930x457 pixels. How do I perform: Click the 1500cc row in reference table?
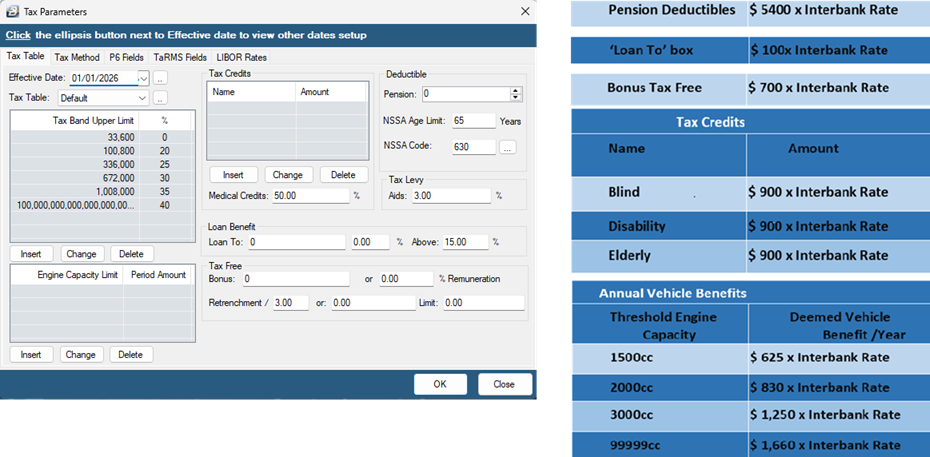point(750,358)
